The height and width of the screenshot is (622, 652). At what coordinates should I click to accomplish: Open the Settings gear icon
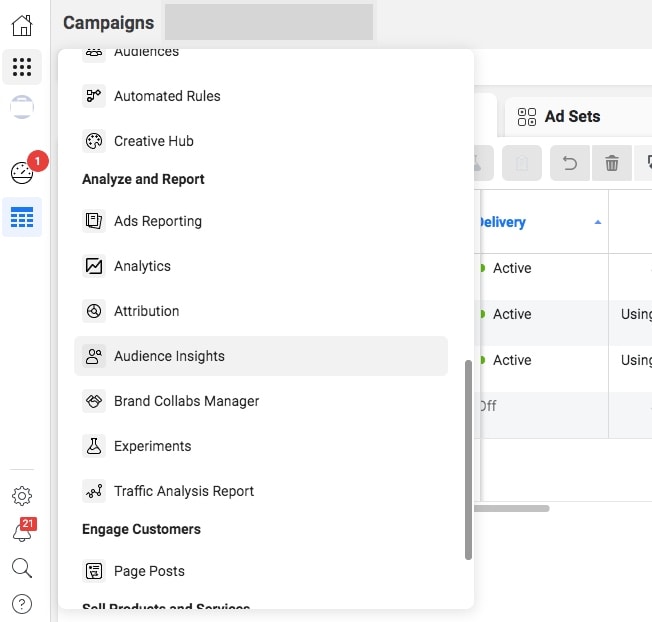click(22, 496)
